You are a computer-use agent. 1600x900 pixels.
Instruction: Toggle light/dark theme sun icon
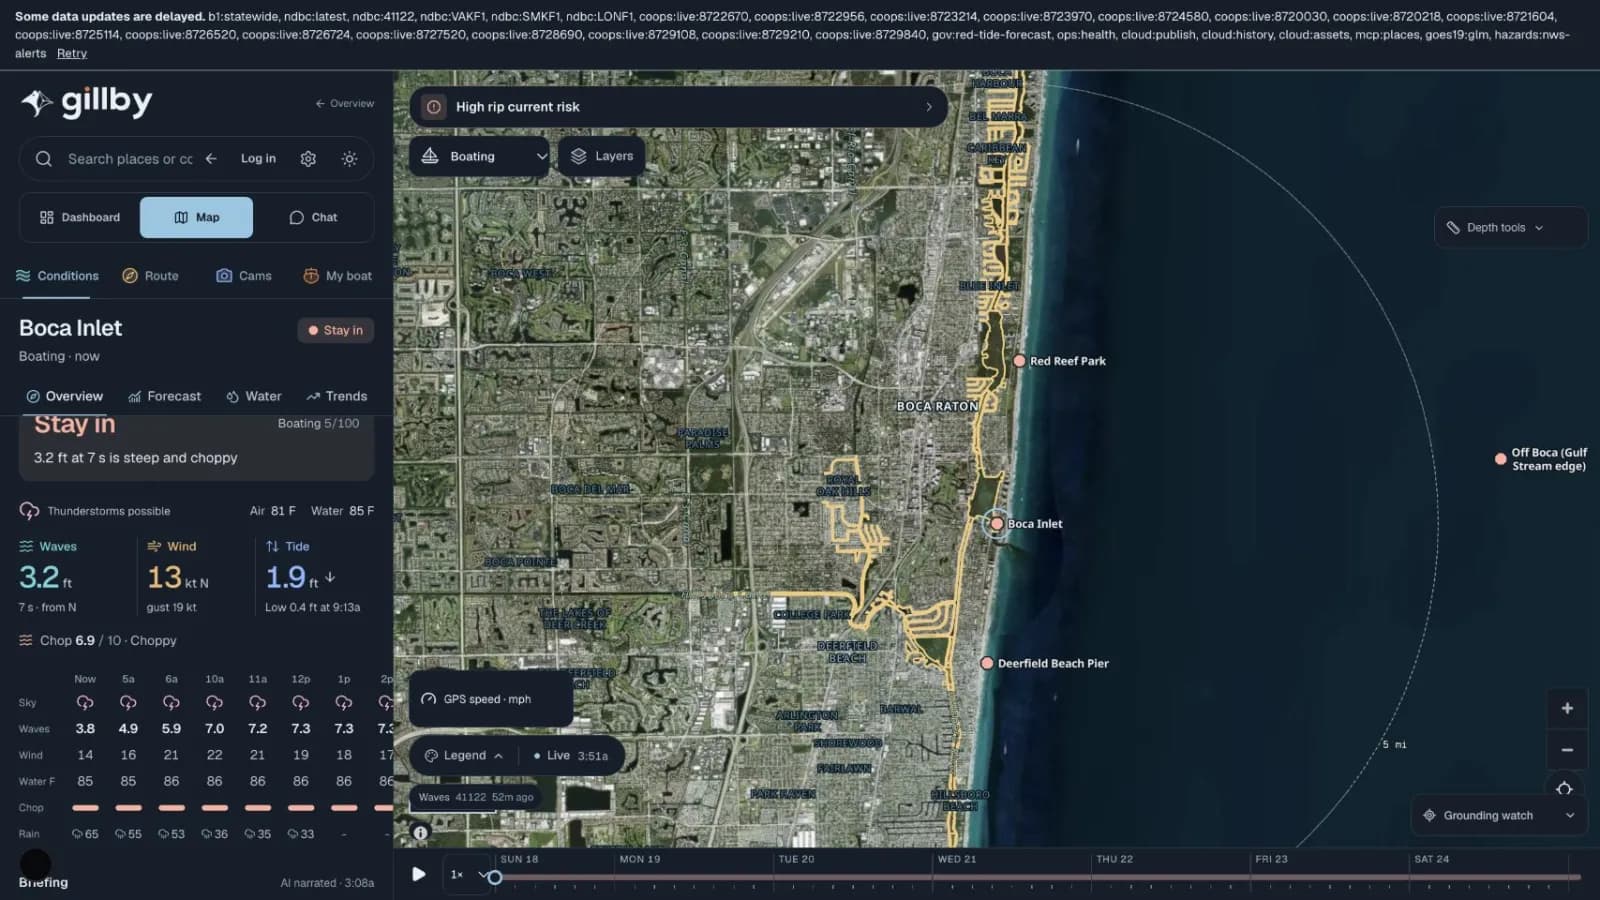[349, 159]
